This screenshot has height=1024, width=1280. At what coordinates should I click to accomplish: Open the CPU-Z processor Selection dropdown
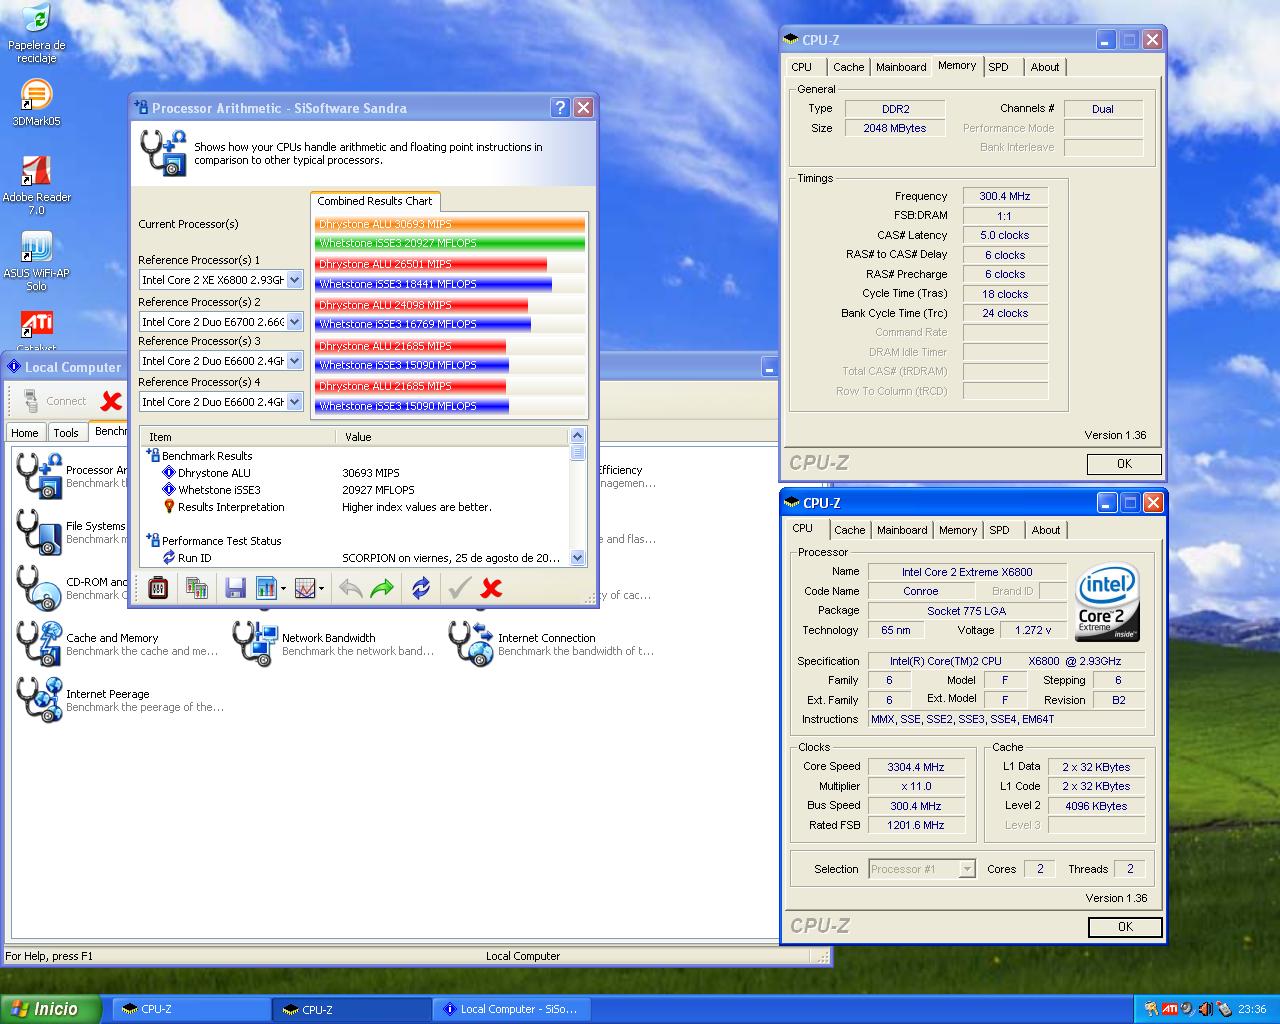coord(966,869)
